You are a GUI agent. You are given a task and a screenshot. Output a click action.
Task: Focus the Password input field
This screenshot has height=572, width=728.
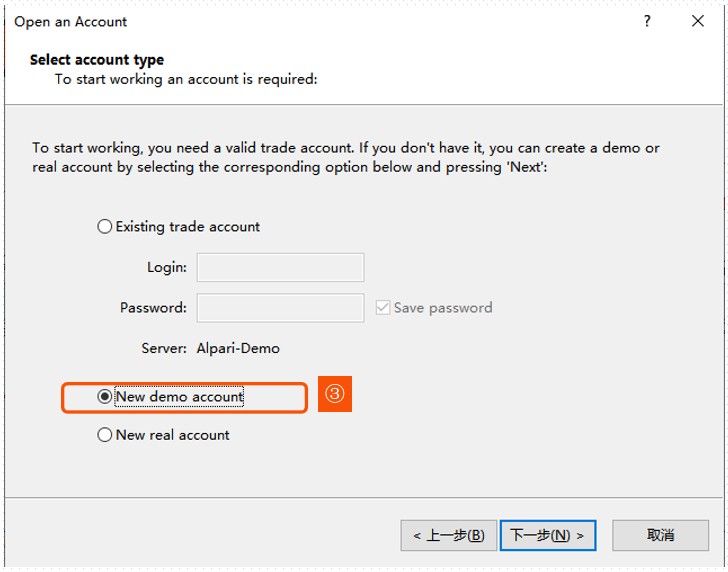tap(280, 308)
